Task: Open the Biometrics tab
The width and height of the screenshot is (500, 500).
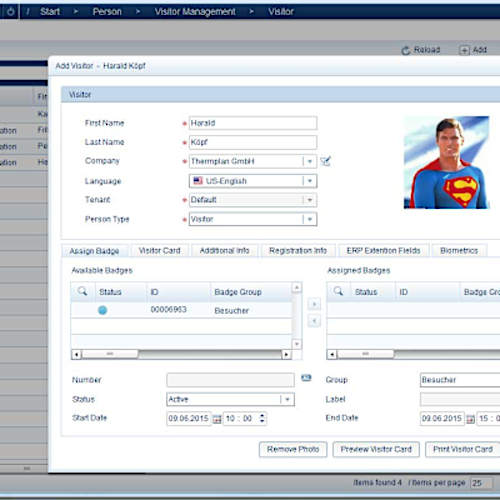Action: (x=459, y=251)
